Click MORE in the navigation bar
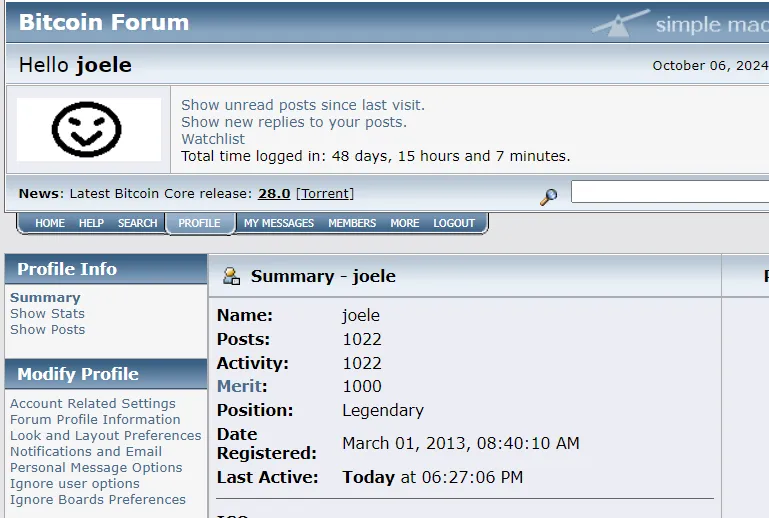 (405, 223)
